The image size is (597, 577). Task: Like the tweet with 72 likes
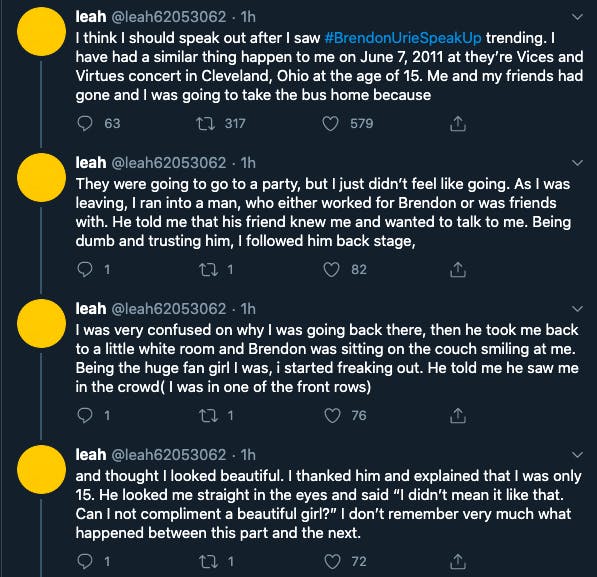[x=332, y=561]
